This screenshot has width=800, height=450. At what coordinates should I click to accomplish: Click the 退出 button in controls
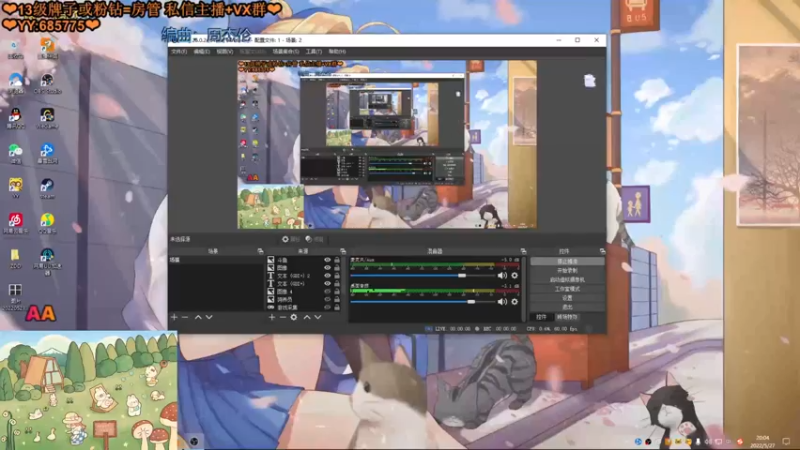coord(567,307)
